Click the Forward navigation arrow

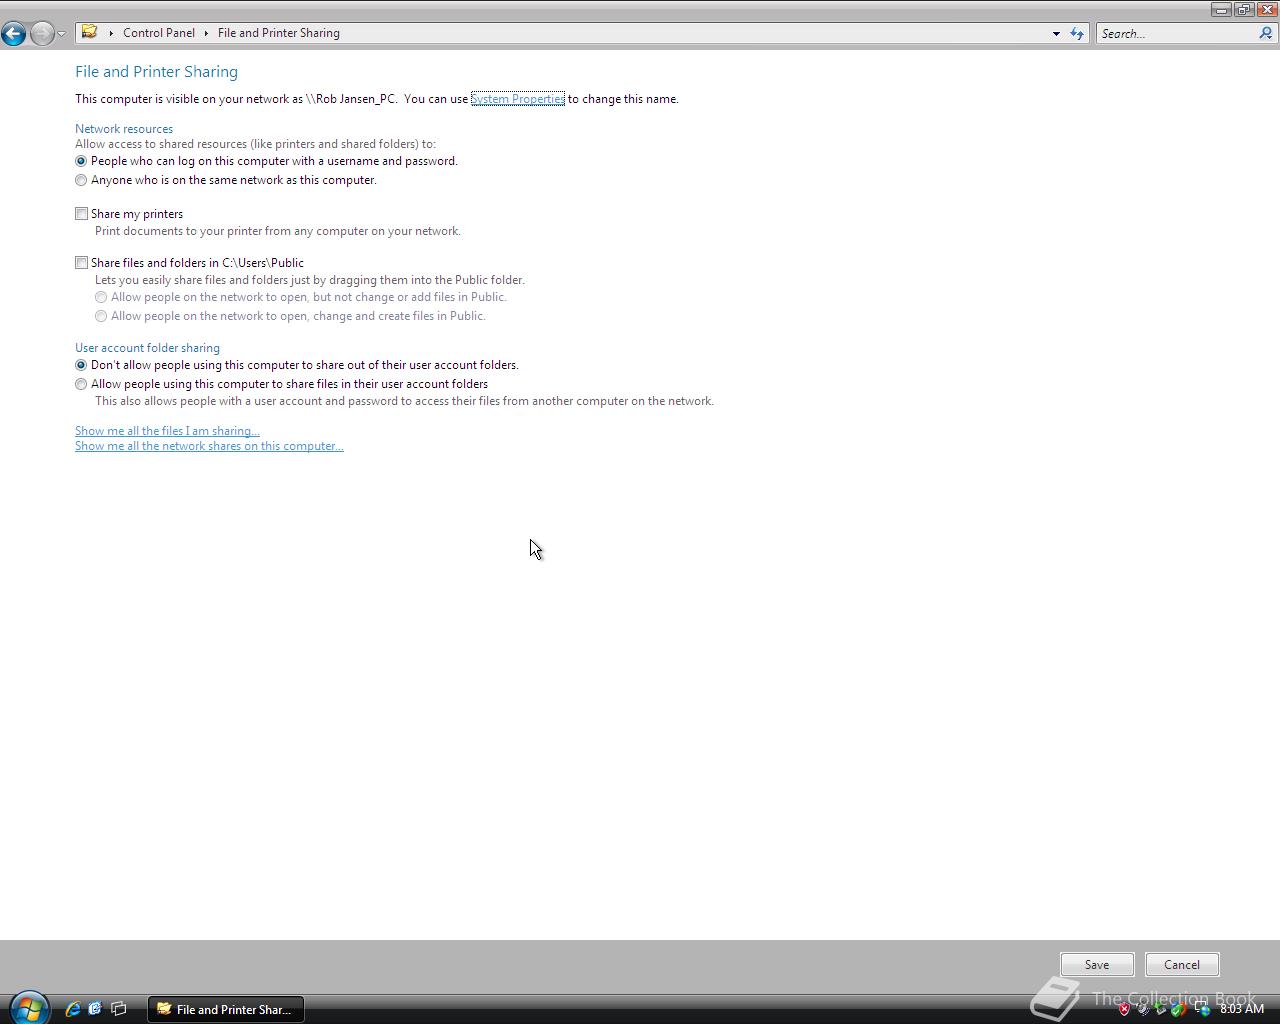[42, 34]
